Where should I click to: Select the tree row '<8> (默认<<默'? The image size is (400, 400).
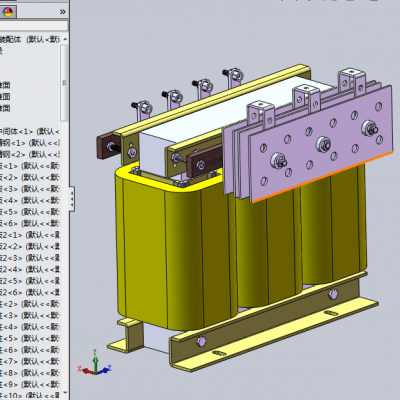(30, 373)
